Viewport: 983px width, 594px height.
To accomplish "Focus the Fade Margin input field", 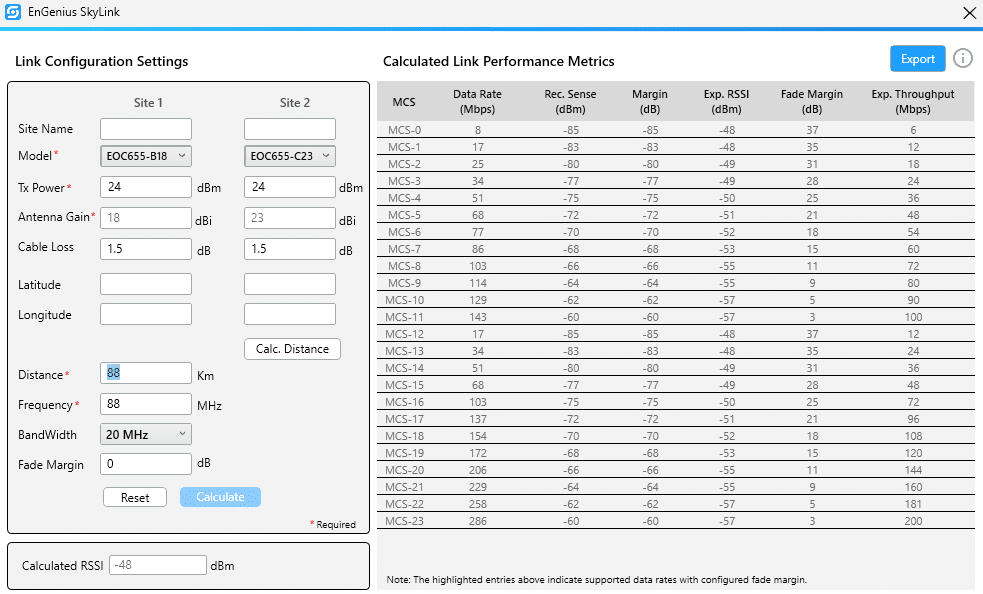I will tap(145, 464).
